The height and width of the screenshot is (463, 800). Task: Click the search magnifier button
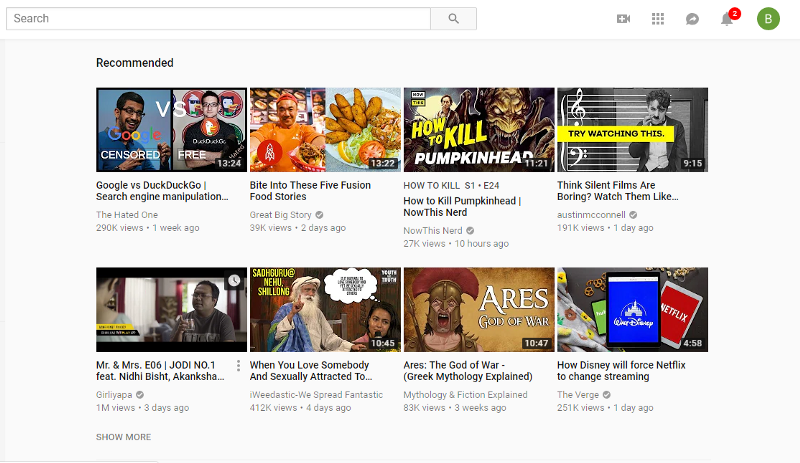click(453, 18)
